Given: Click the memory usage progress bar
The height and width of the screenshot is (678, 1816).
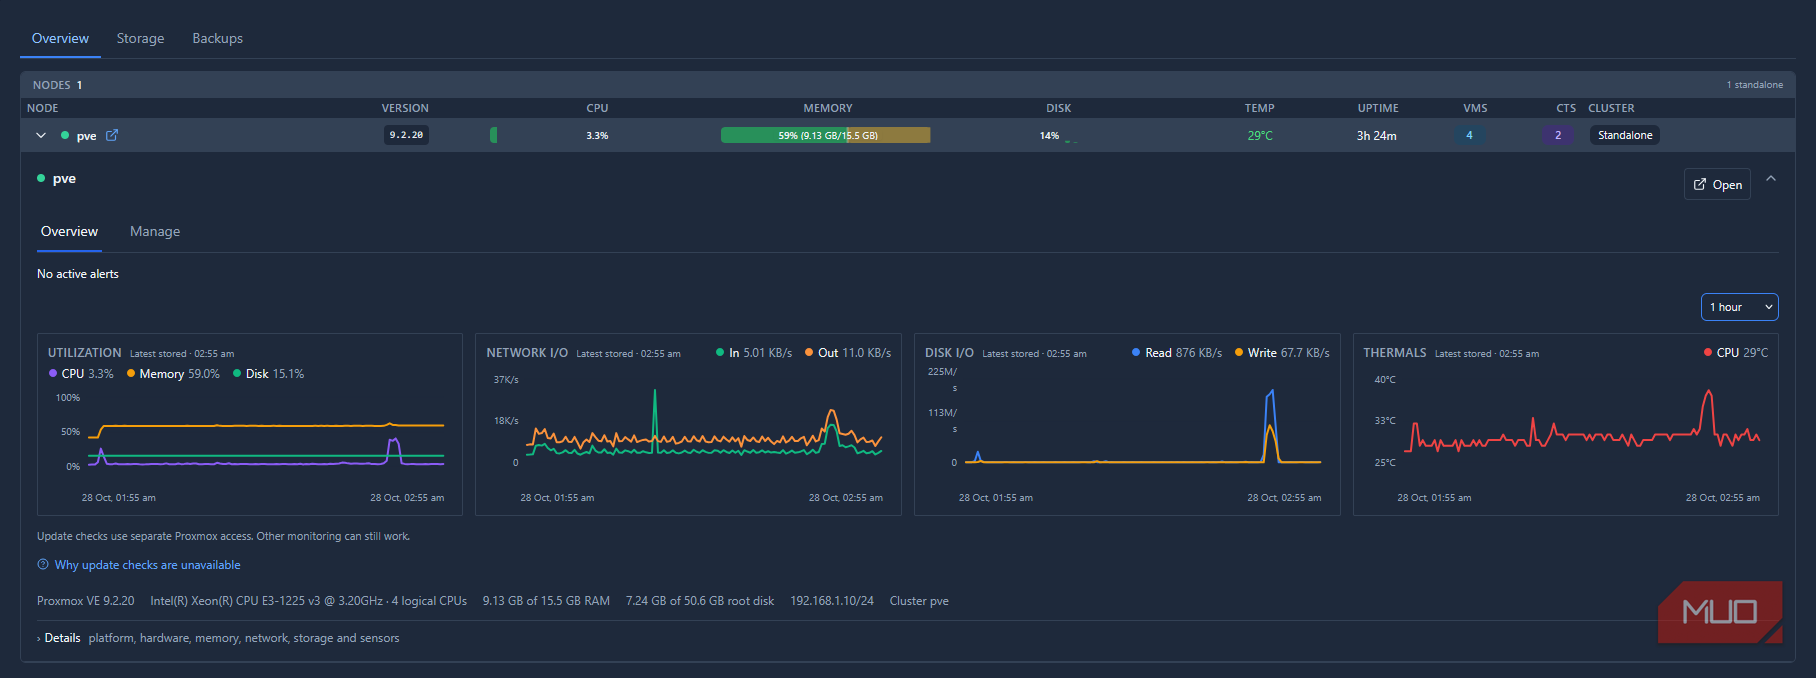Looking at the screenshot, I should pos(825,135).
